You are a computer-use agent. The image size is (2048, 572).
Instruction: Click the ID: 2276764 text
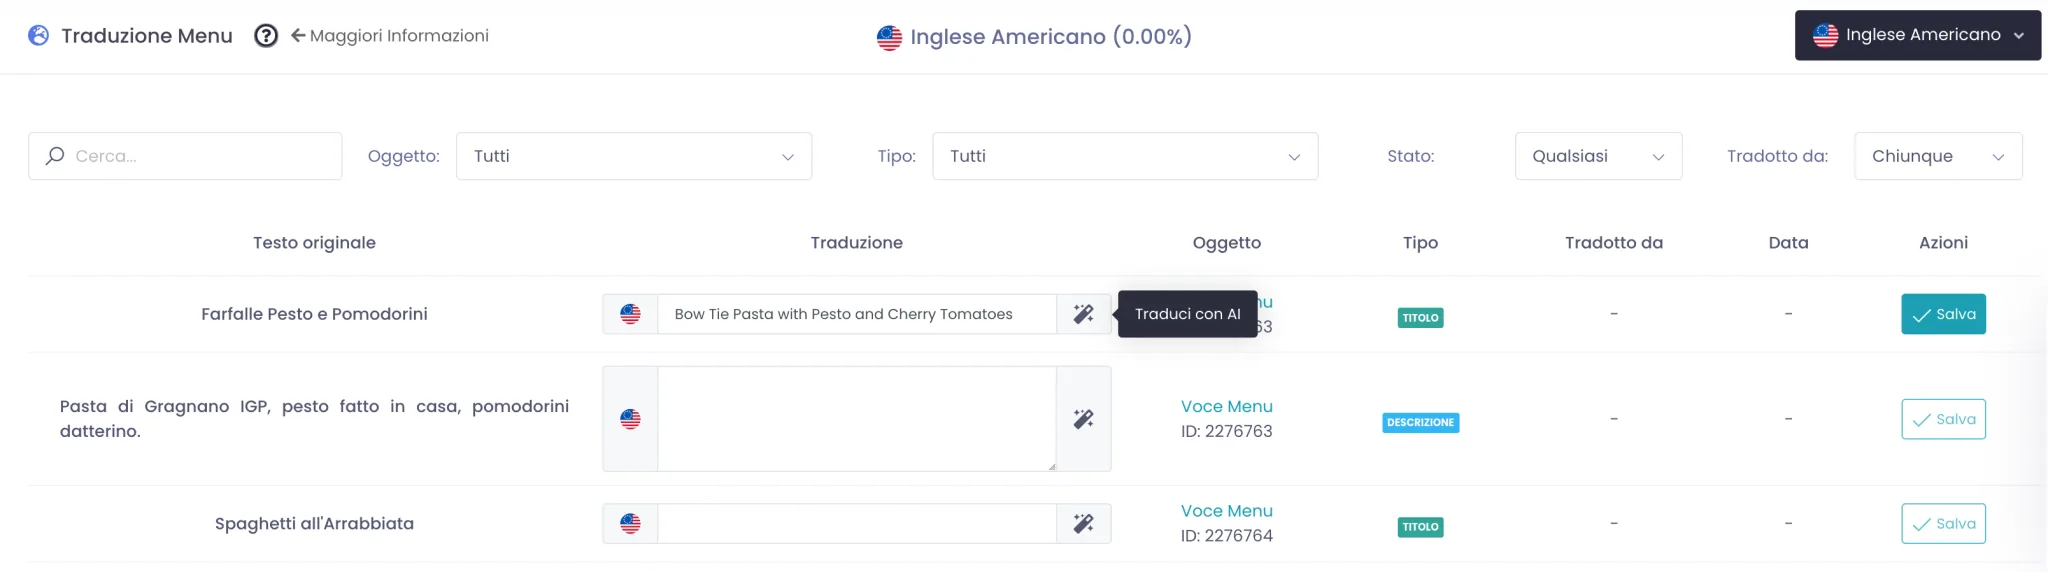tap(1227, 536)
